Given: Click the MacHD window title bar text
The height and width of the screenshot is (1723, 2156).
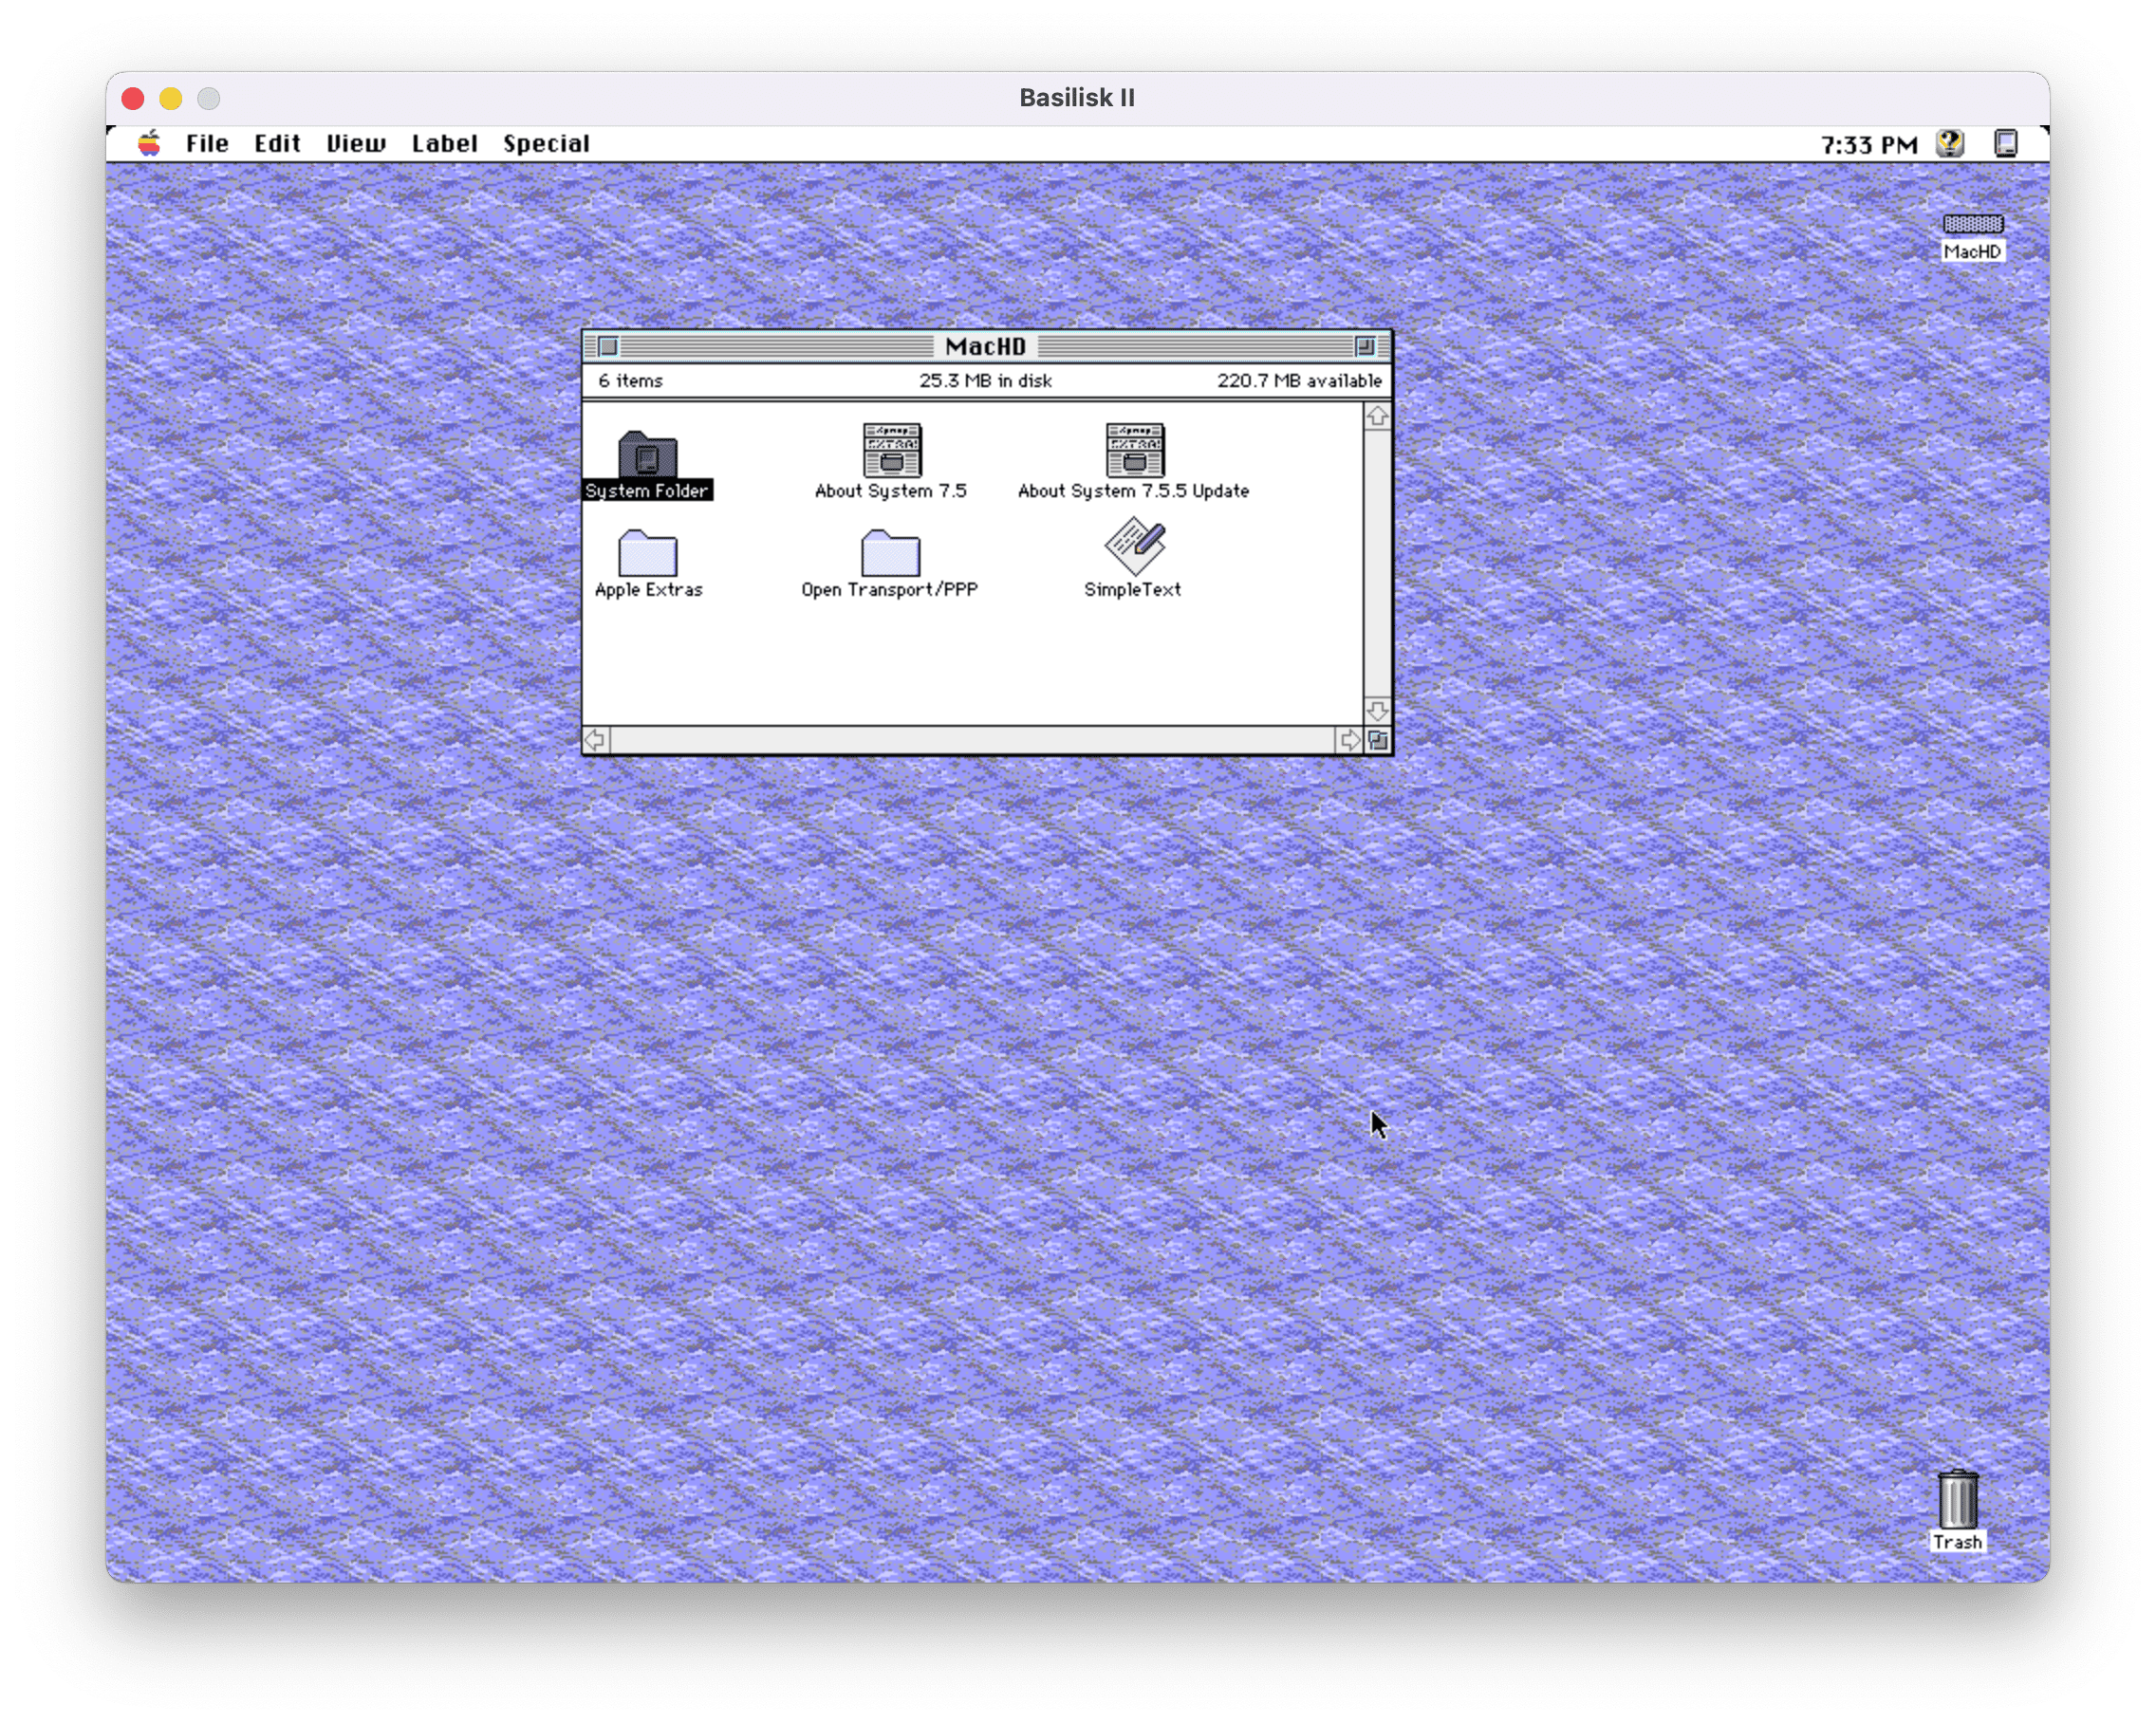Looking at the screenshot, I should click(986, 347).
